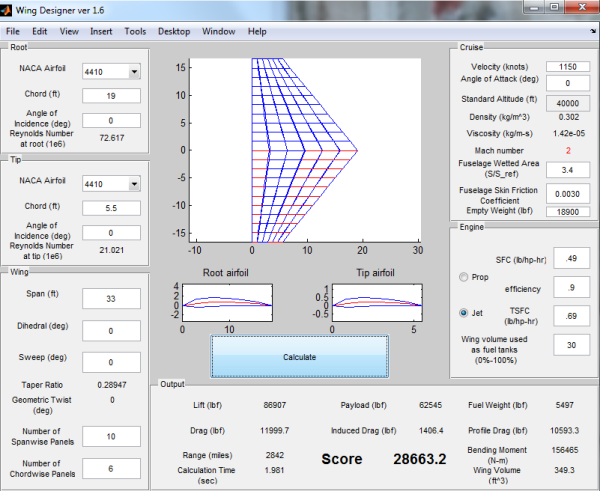Click the Root Chord input field
Viewport: 600px width, 491px height.
tap(113, 96)
